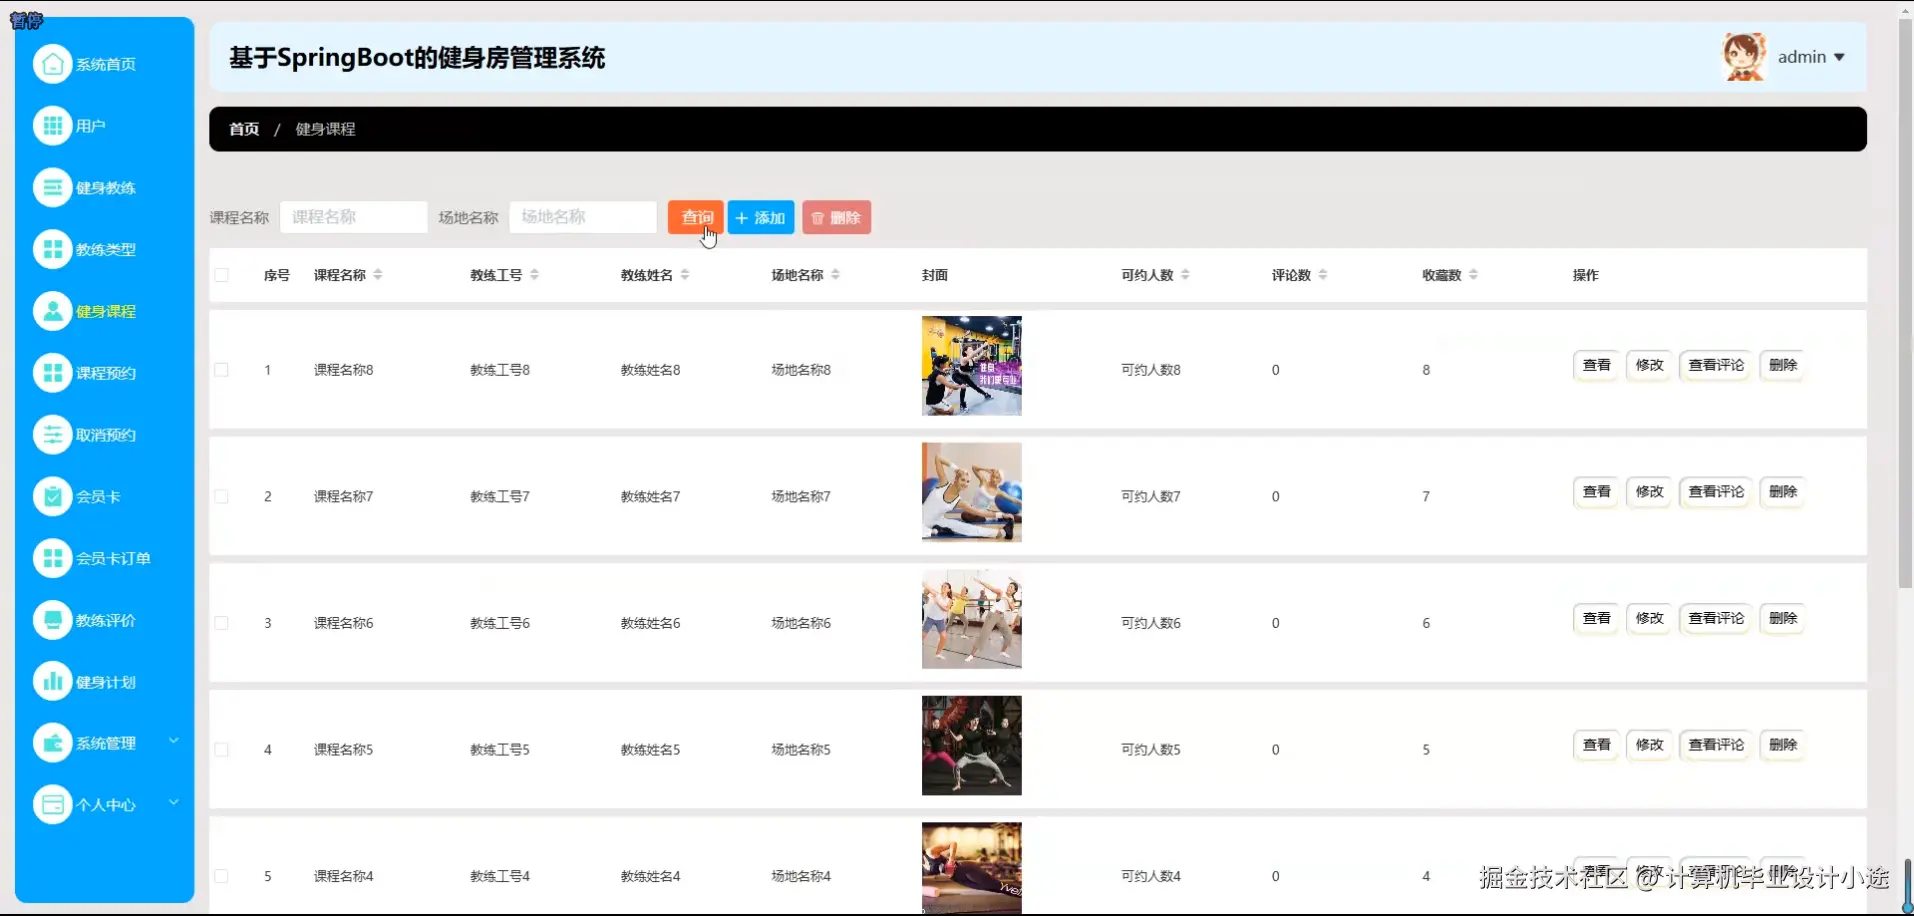Image resolution: width=1914 pixels, height=916 pixels.
Task: Open the admin dropdown arrow
Action: tap(1839, 58)
